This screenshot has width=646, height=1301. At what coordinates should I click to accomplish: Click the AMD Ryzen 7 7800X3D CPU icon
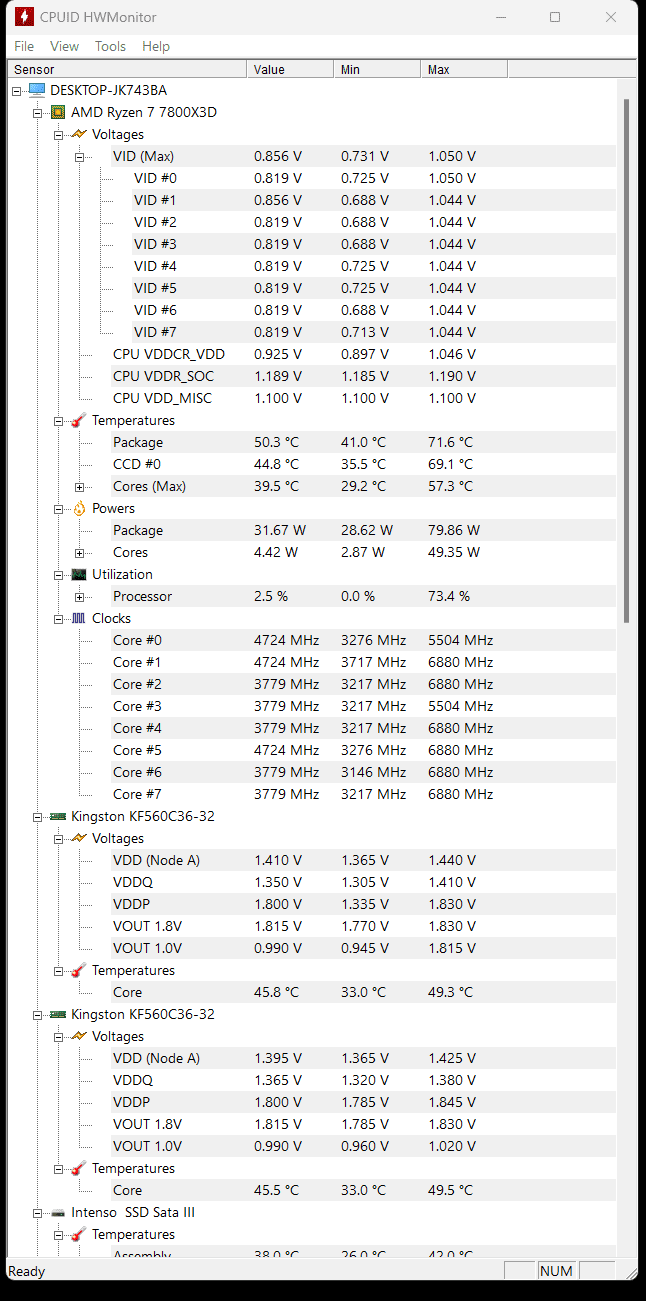point(58,112)
